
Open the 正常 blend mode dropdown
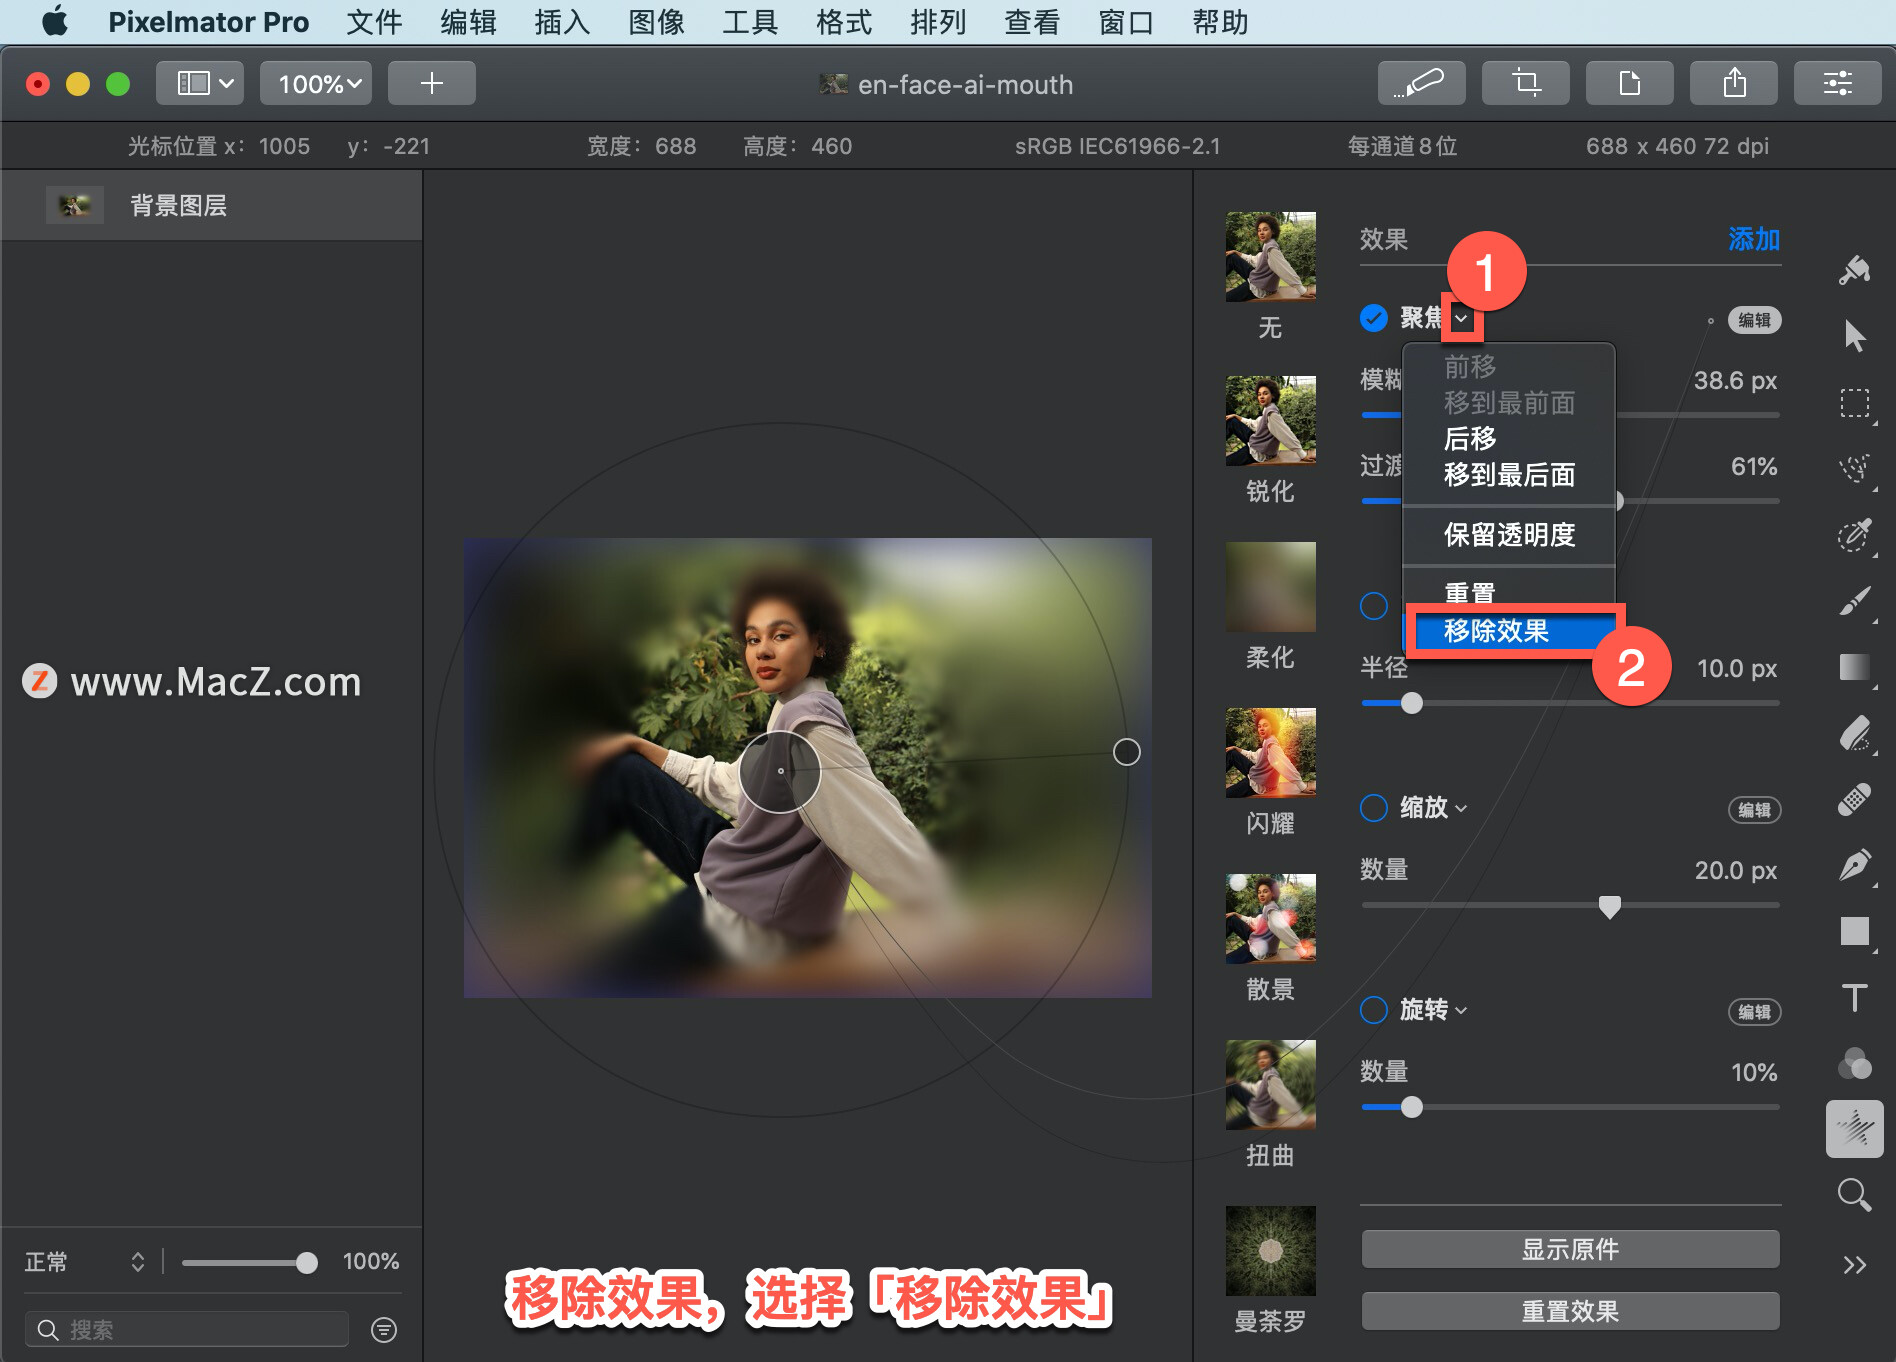pyautogui.click(x=86, y=1262)
